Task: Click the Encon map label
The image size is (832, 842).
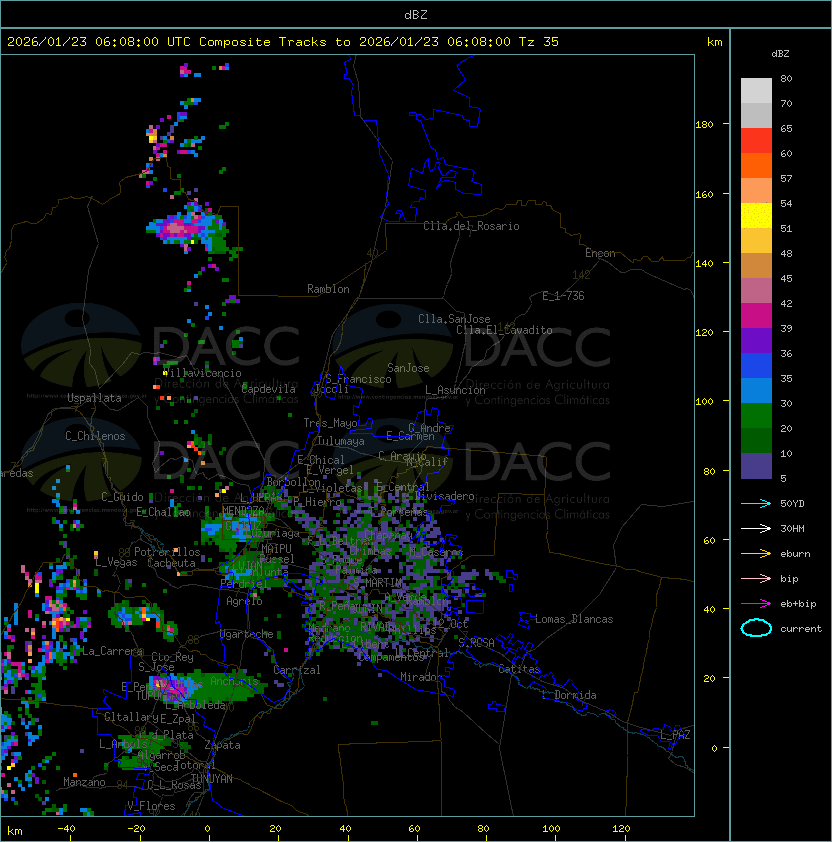Action: [600, 253]
